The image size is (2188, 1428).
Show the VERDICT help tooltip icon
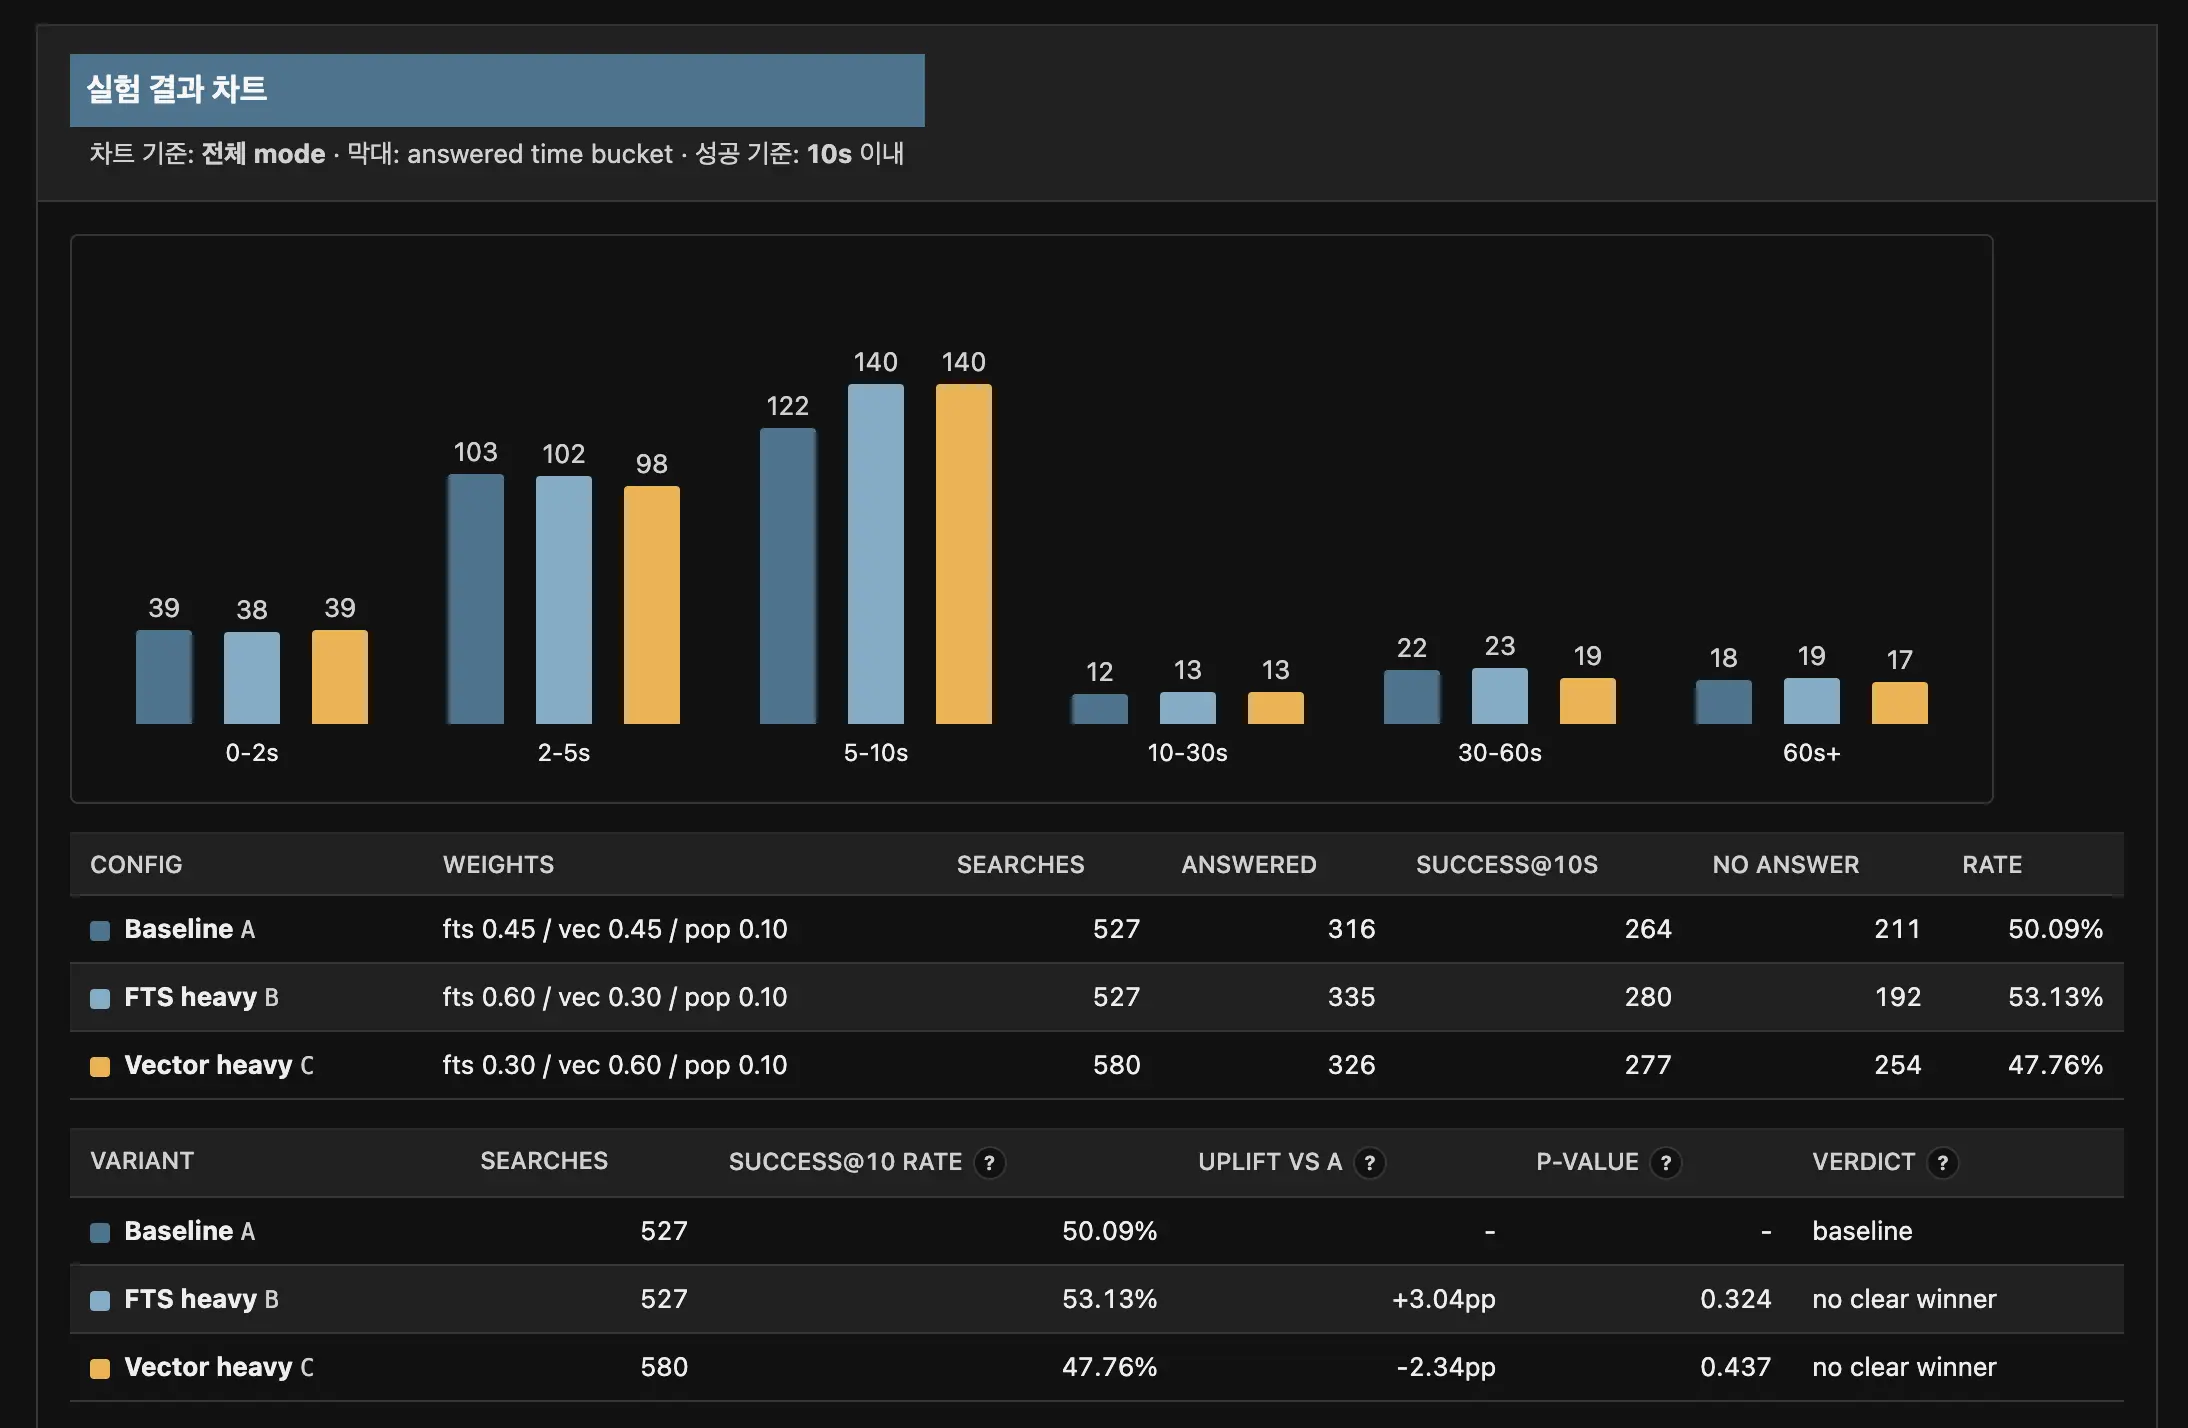1942,1162
